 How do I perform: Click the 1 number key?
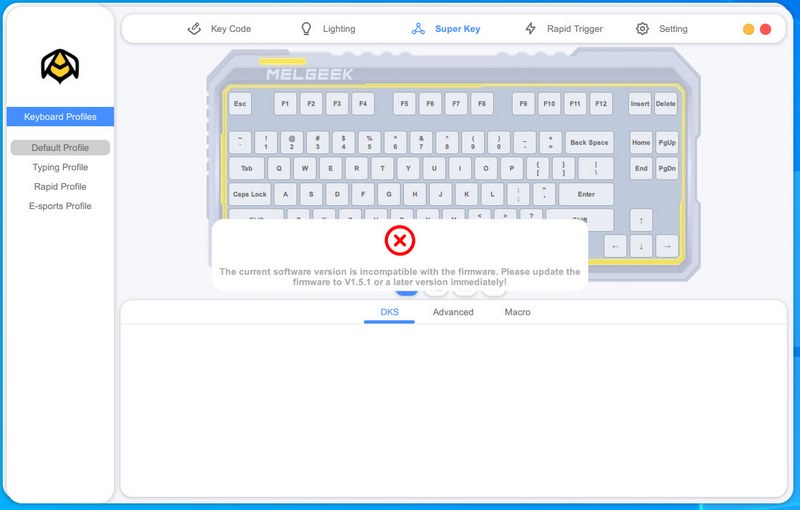tap(266, 142)
